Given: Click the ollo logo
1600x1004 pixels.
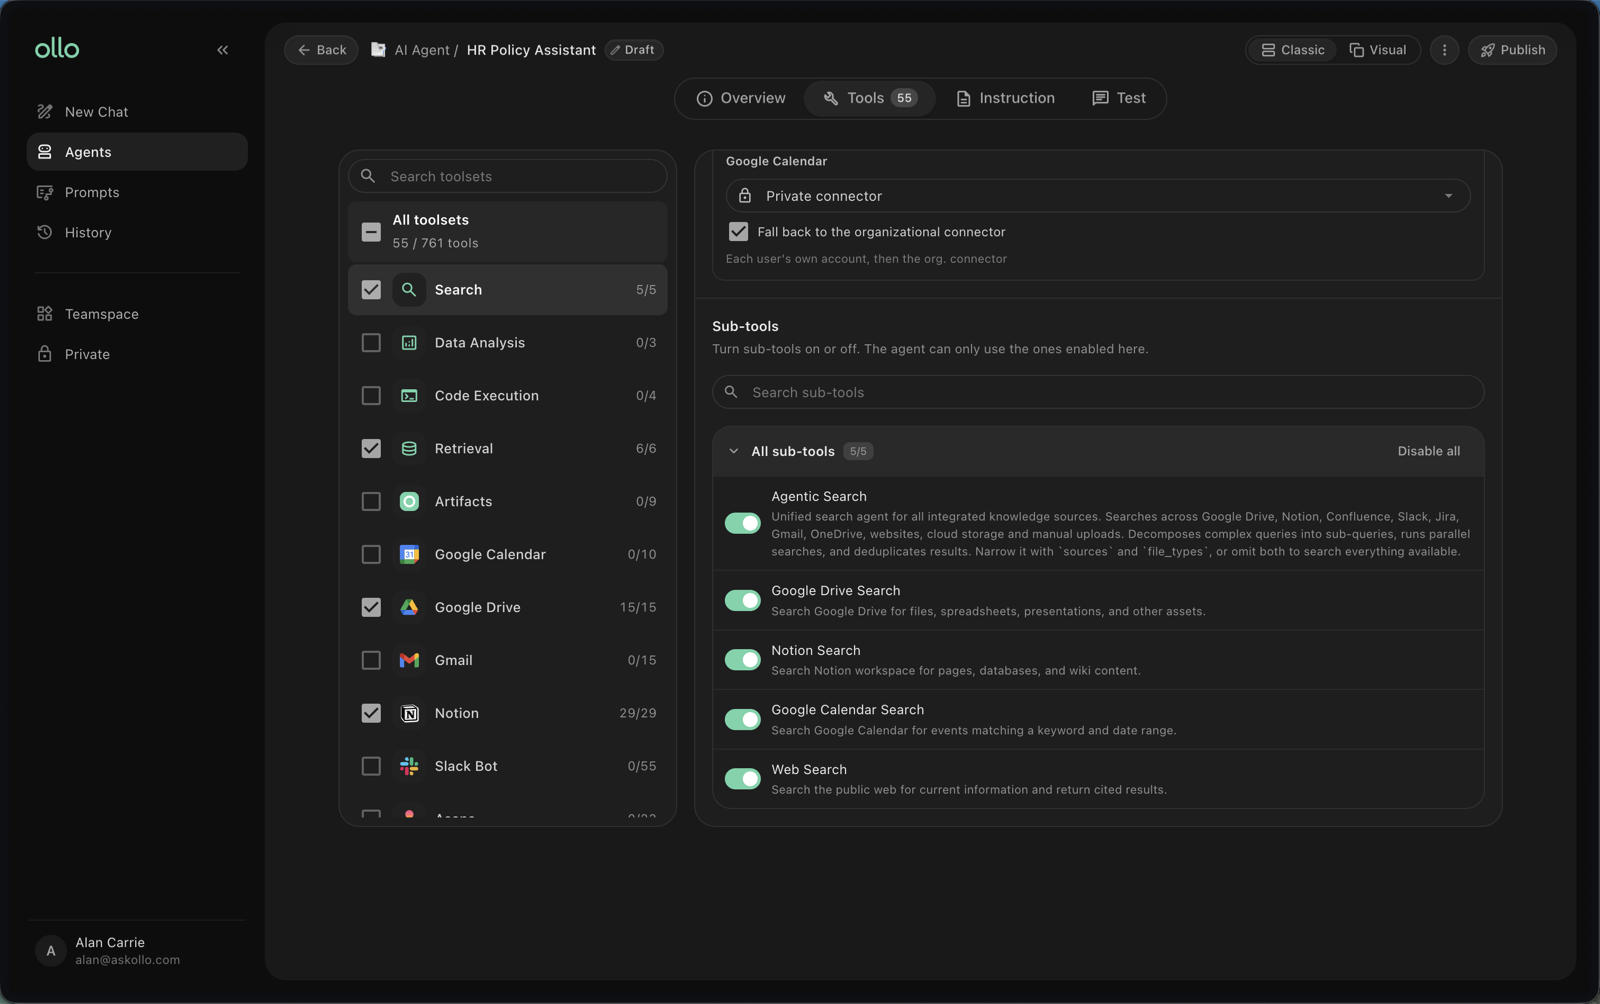Looking at the screenshot, I should click(57, 49).
